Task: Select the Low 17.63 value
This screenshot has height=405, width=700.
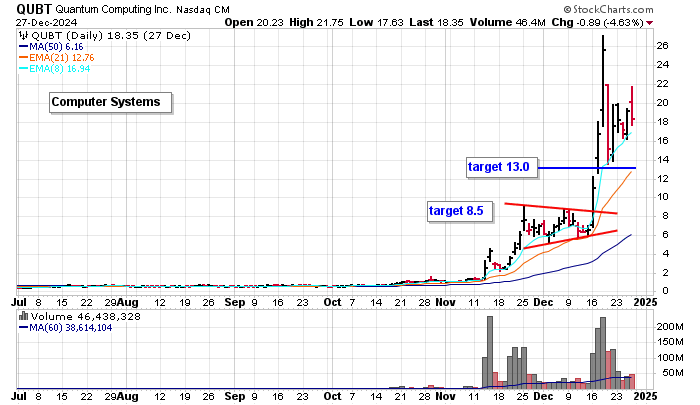Action: pyautogui.click(x=376, y=22)
